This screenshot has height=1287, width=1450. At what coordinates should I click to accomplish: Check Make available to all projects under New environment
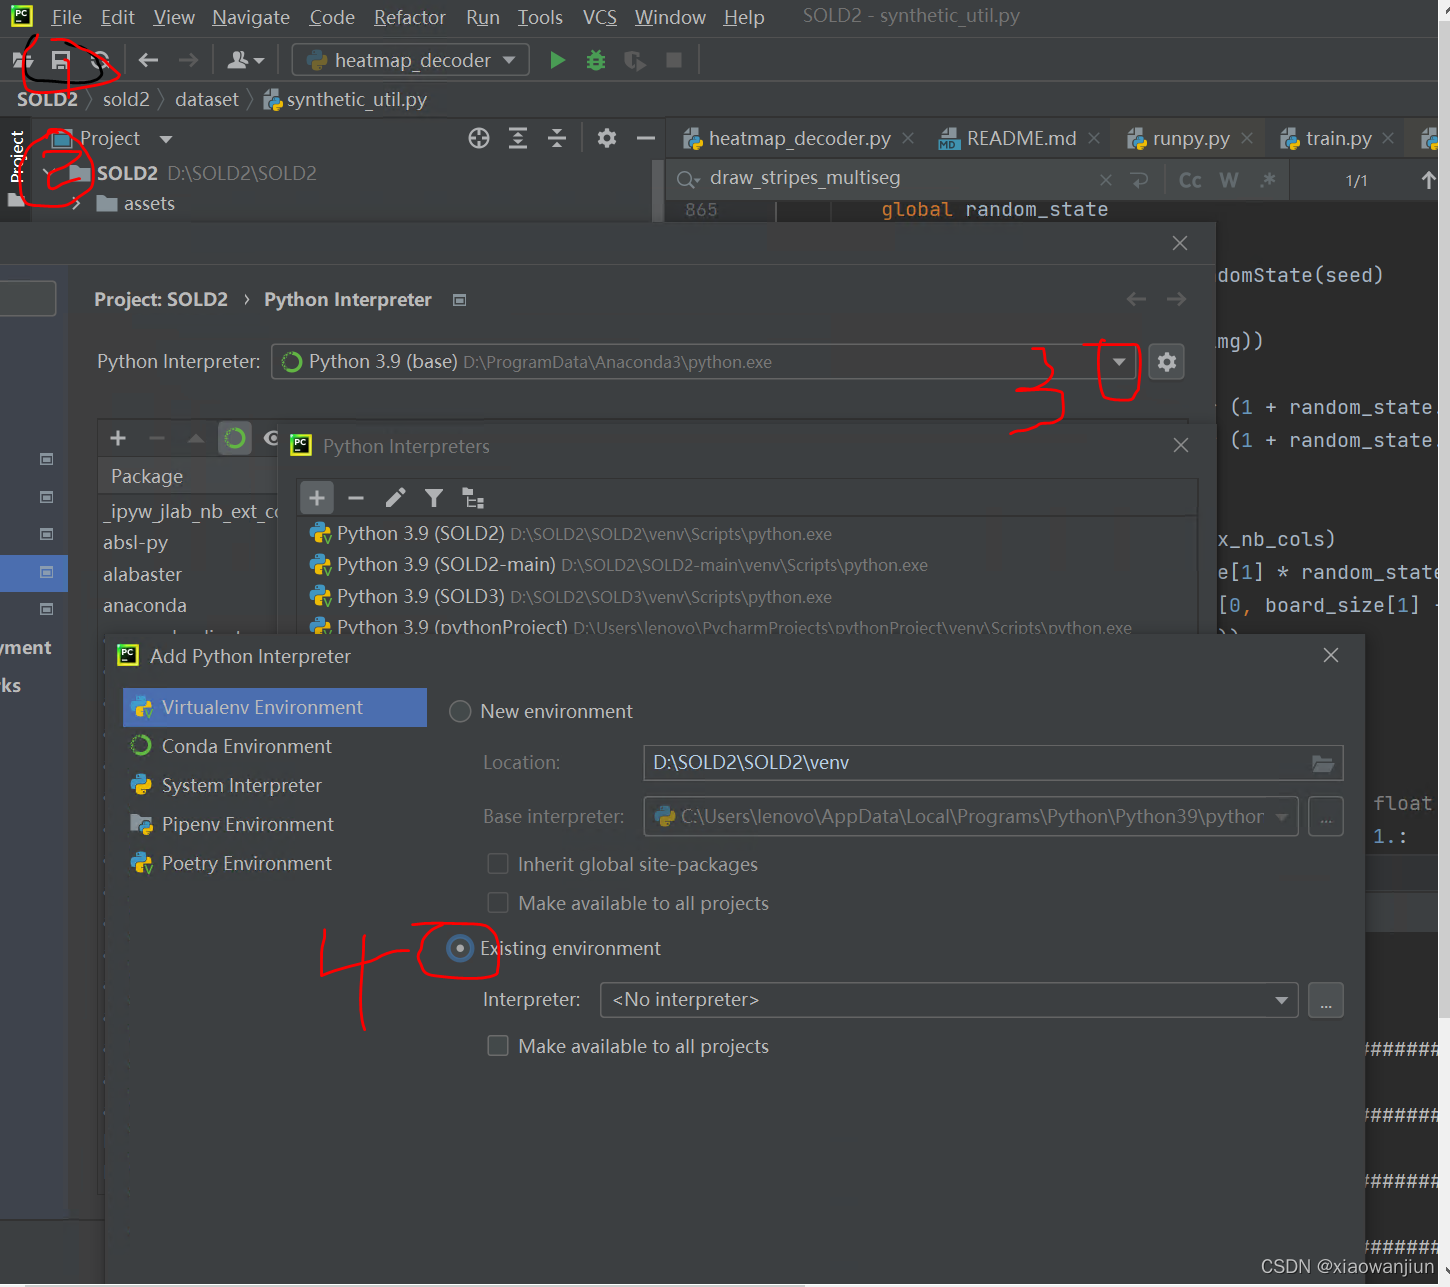(497, 903)
